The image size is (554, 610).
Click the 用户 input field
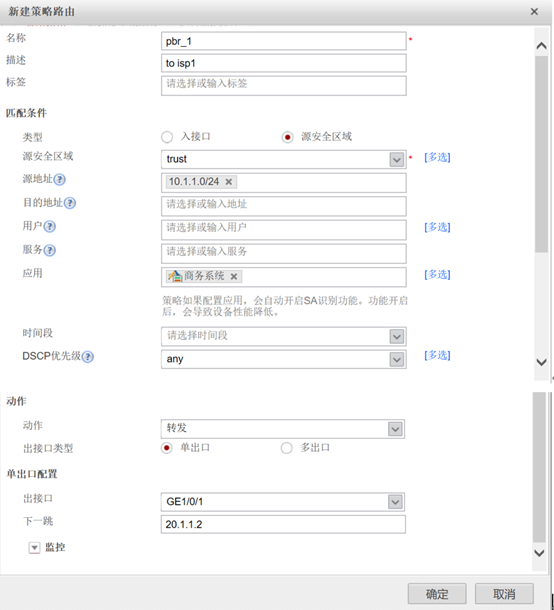point(284,230)
